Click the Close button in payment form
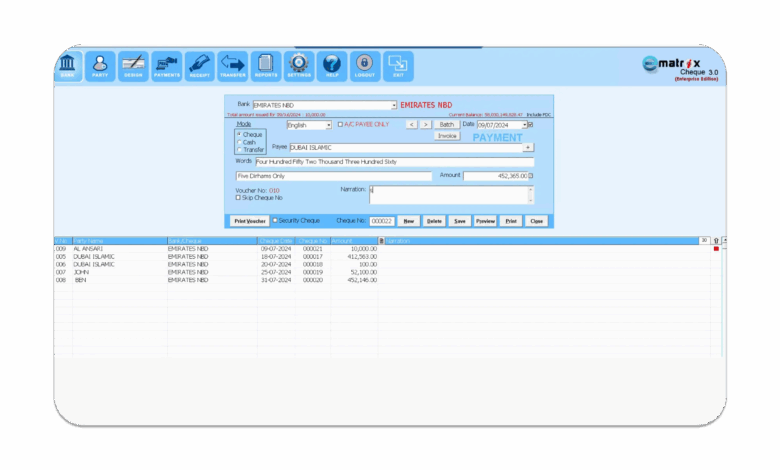 coord(536,221)
